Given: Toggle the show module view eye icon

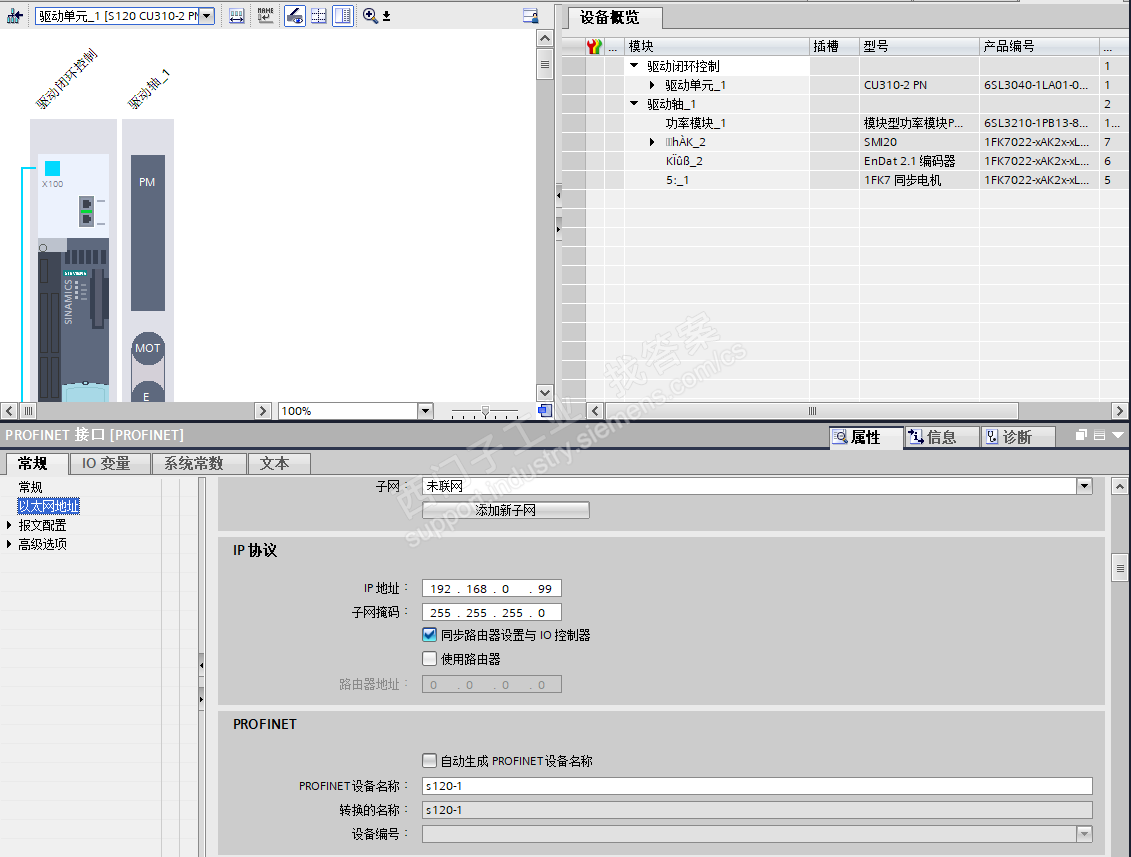Looking at the screenshot, I should tap(294, 15).
